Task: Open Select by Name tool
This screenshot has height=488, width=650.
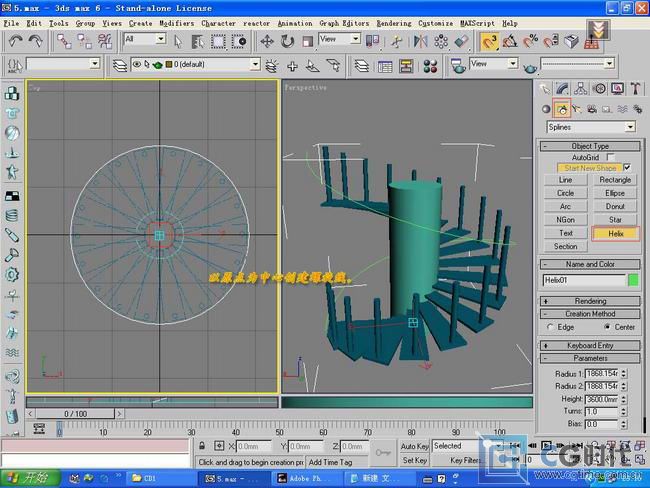Action: (198, 41)
